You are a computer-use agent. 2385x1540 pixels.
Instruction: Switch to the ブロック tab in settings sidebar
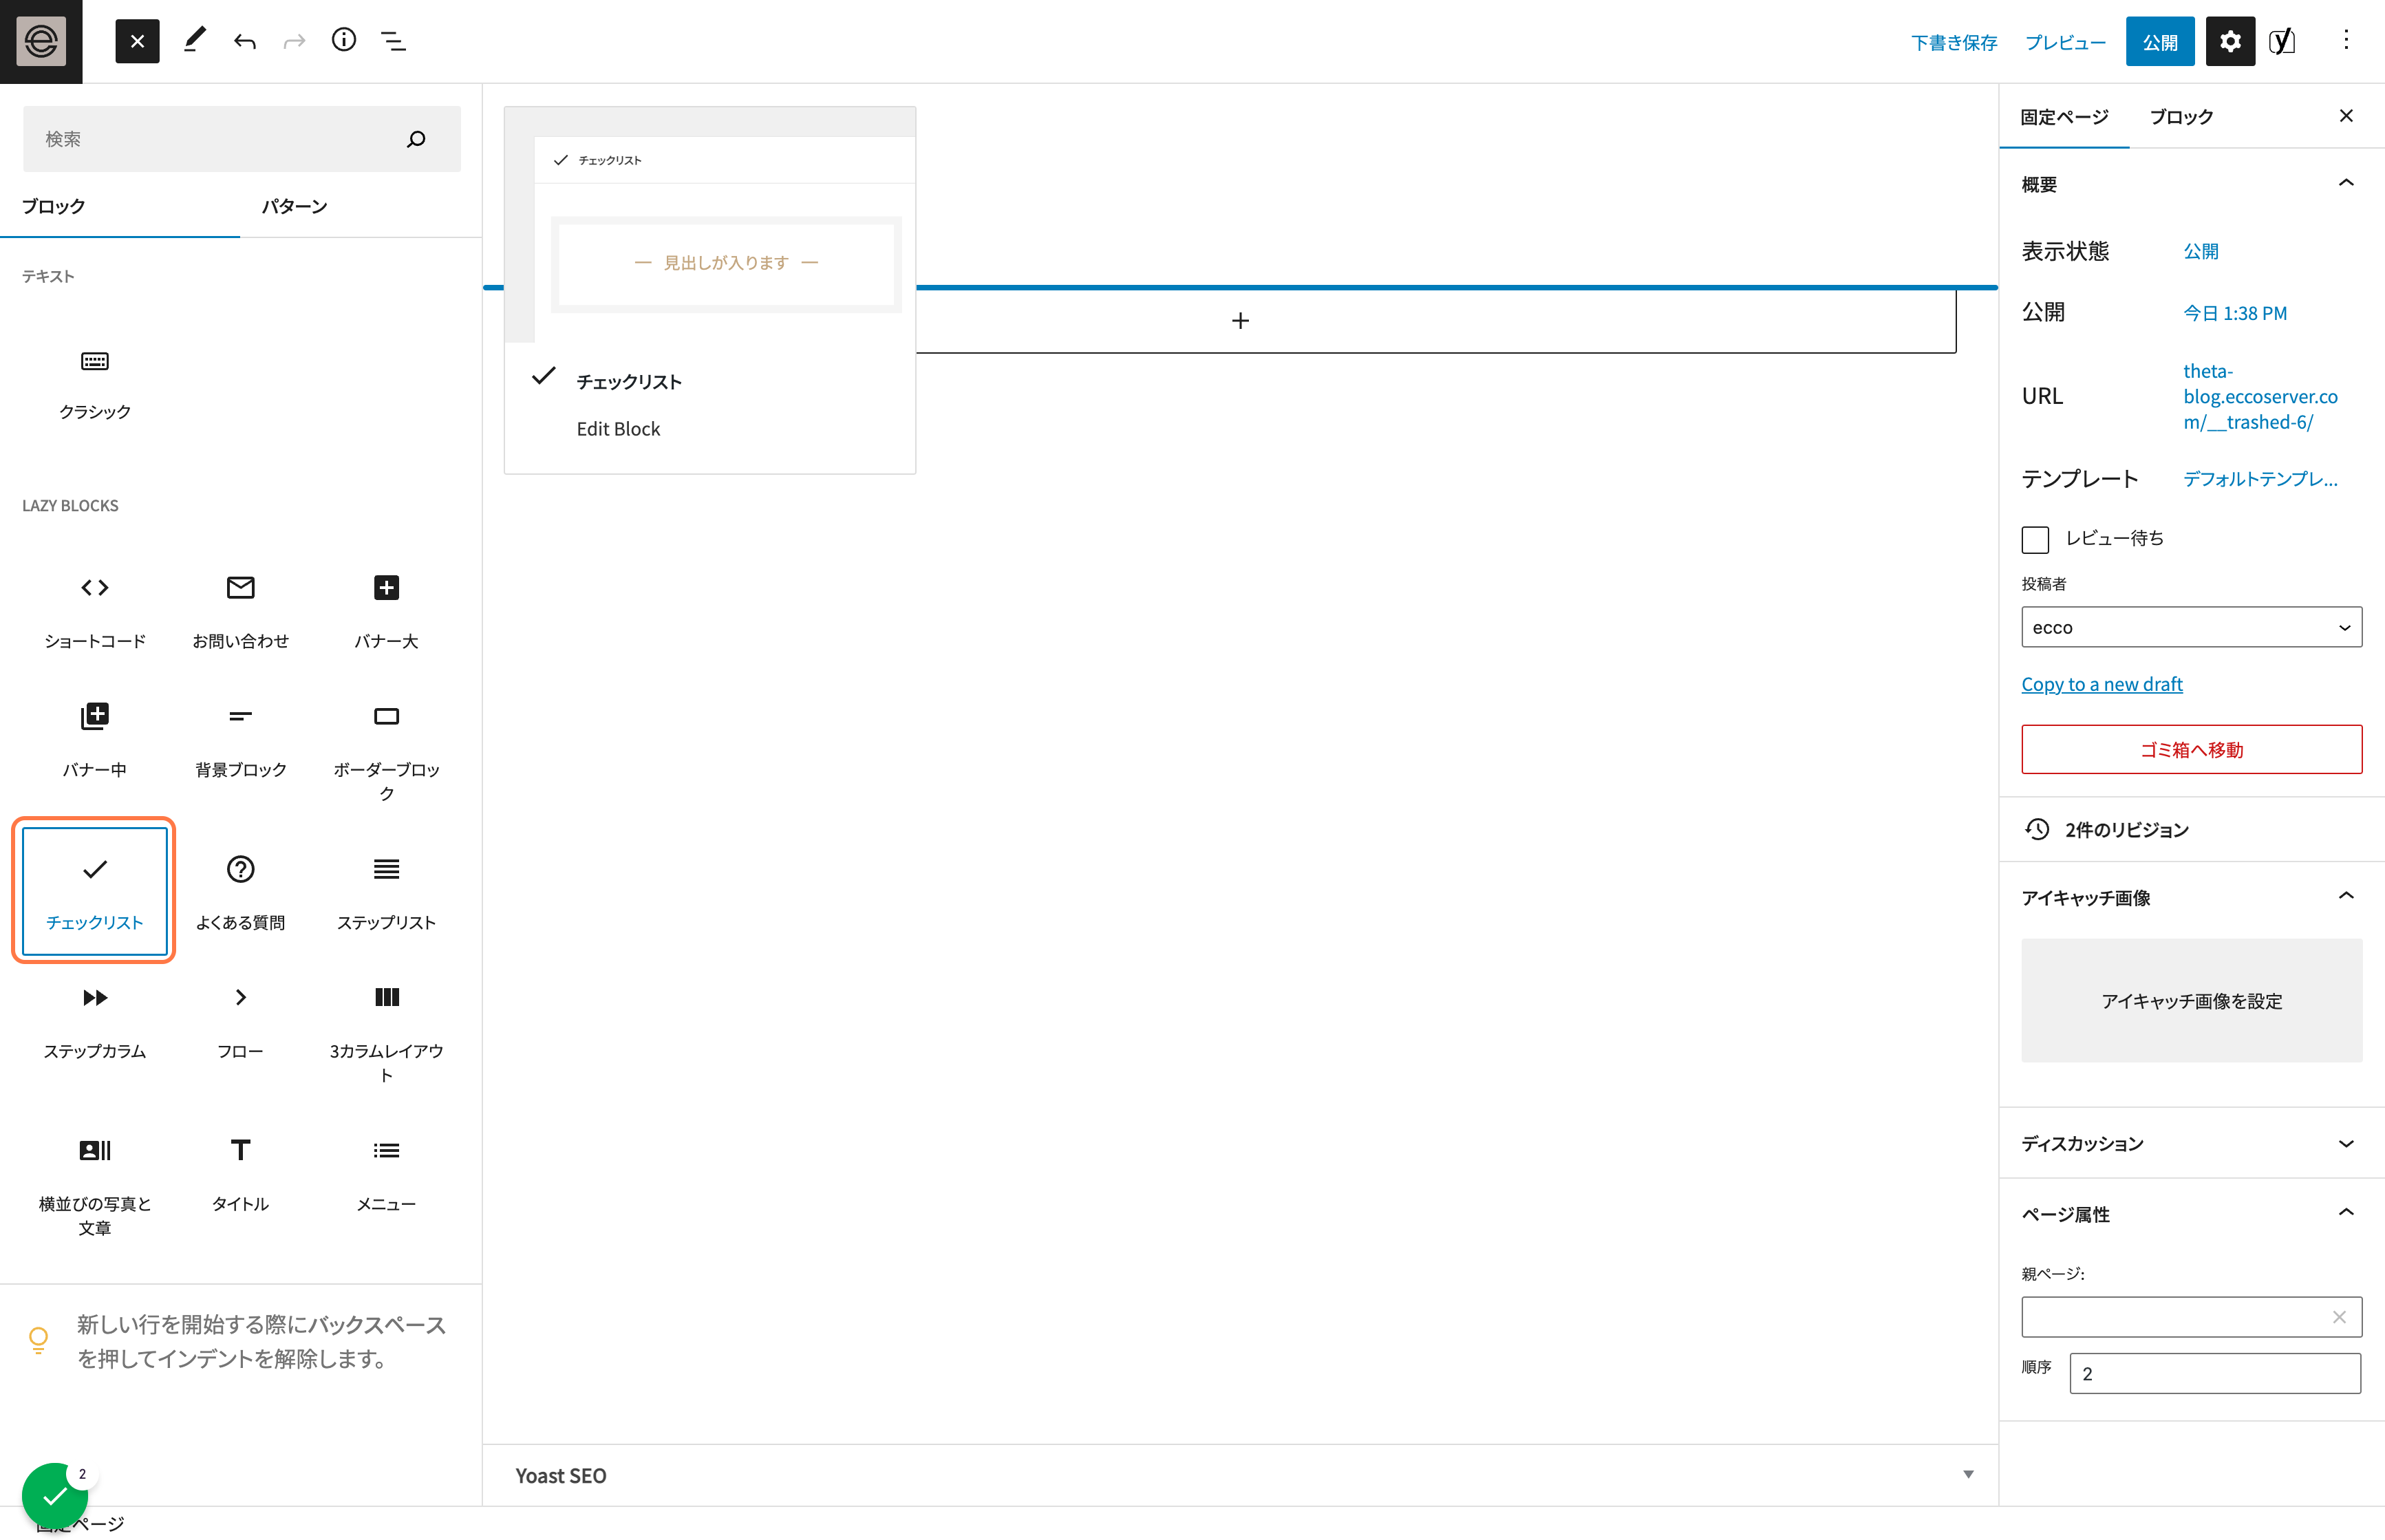2181,117
